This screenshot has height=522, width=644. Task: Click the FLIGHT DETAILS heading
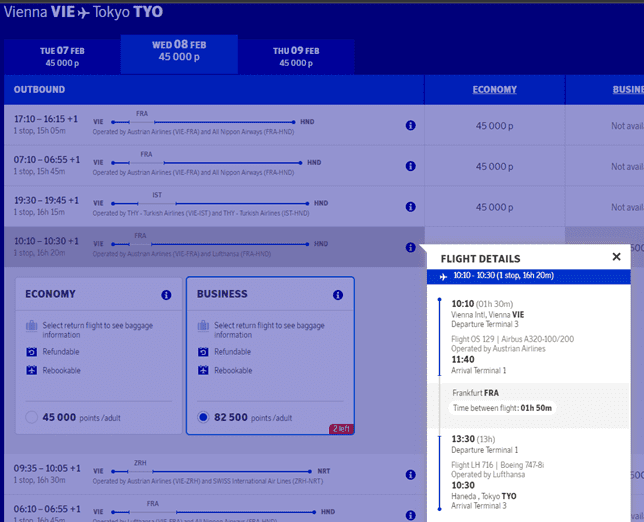coord(481,259)
